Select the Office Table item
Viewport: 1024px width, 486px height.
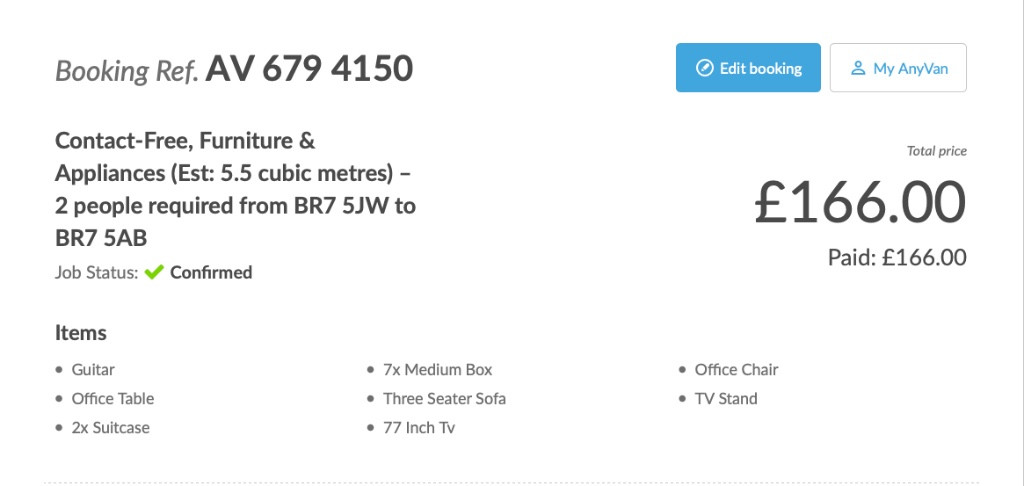pyautogui.click(x=113, y=399)
